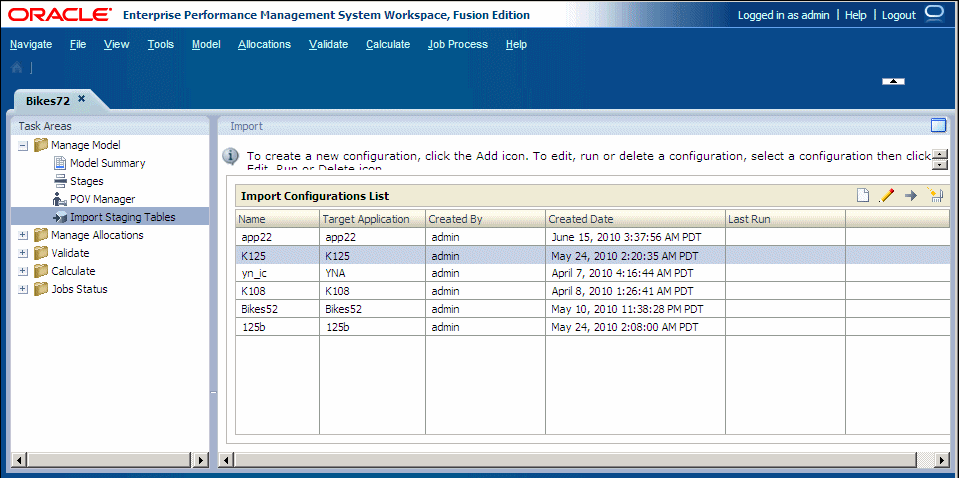Click the Edit configuration pencil icon

[886, 196]
